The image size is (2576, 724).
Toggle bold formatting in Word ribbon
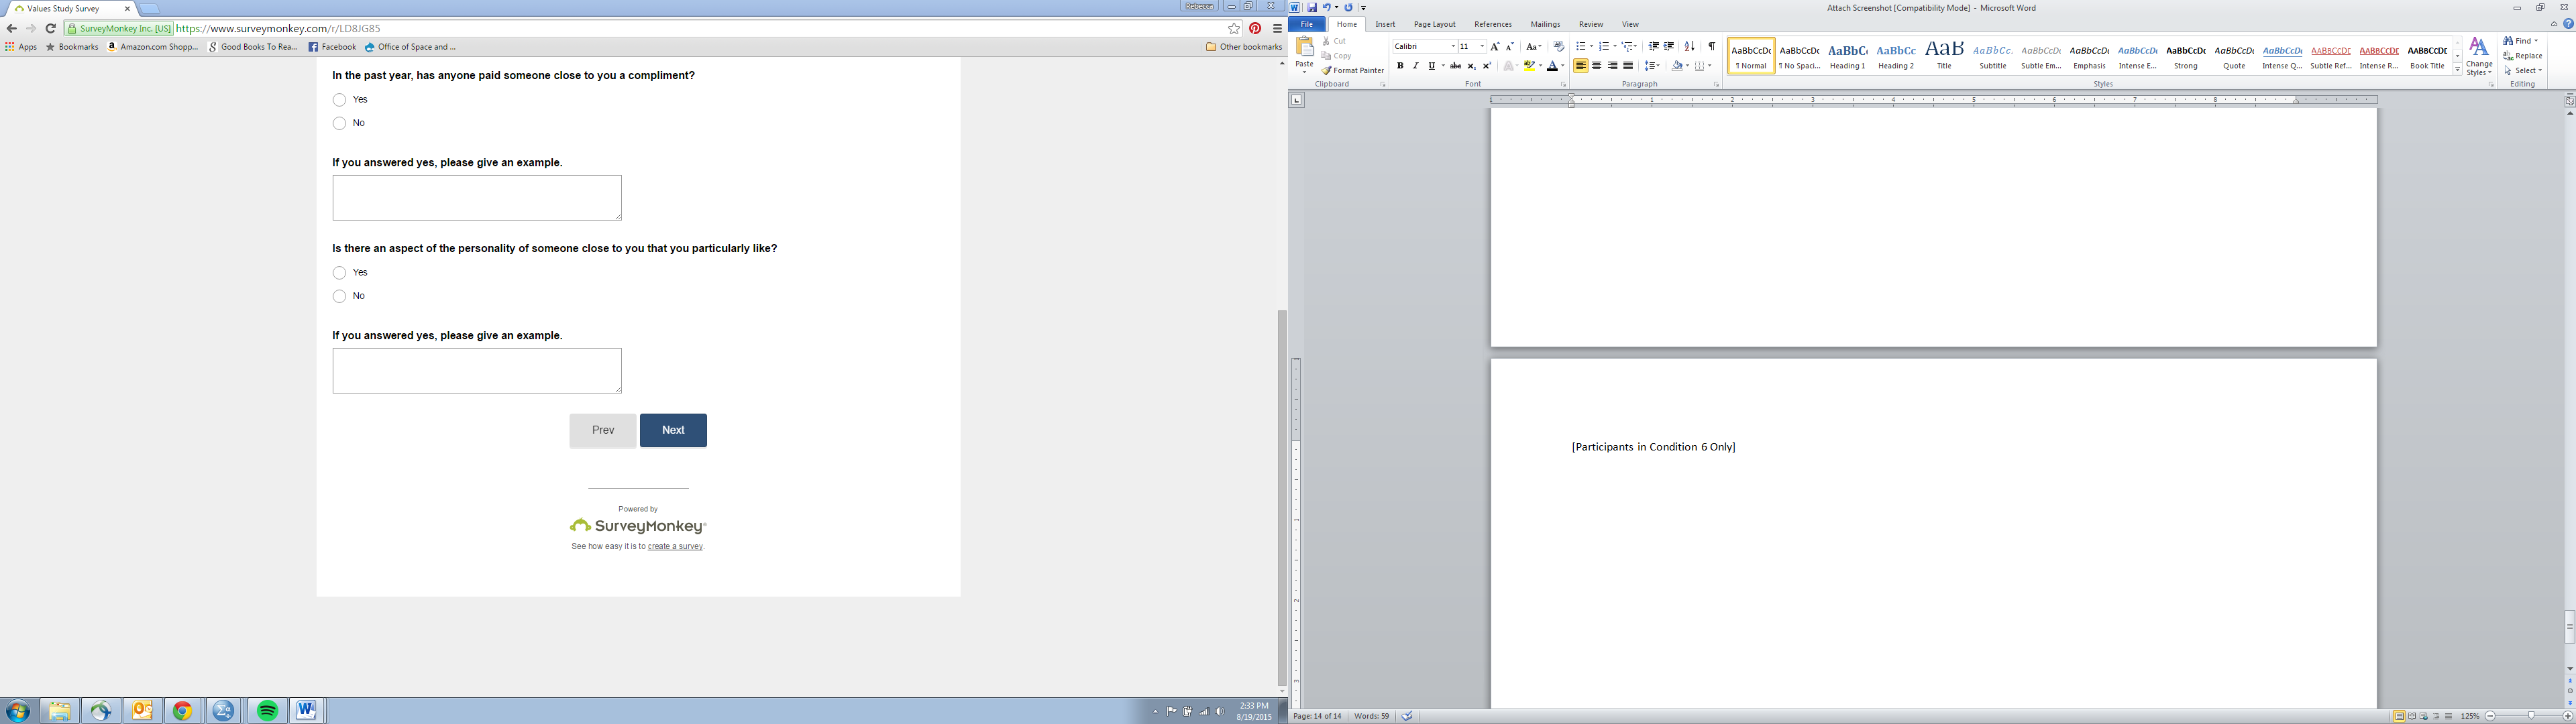(x=1400, y=66)
